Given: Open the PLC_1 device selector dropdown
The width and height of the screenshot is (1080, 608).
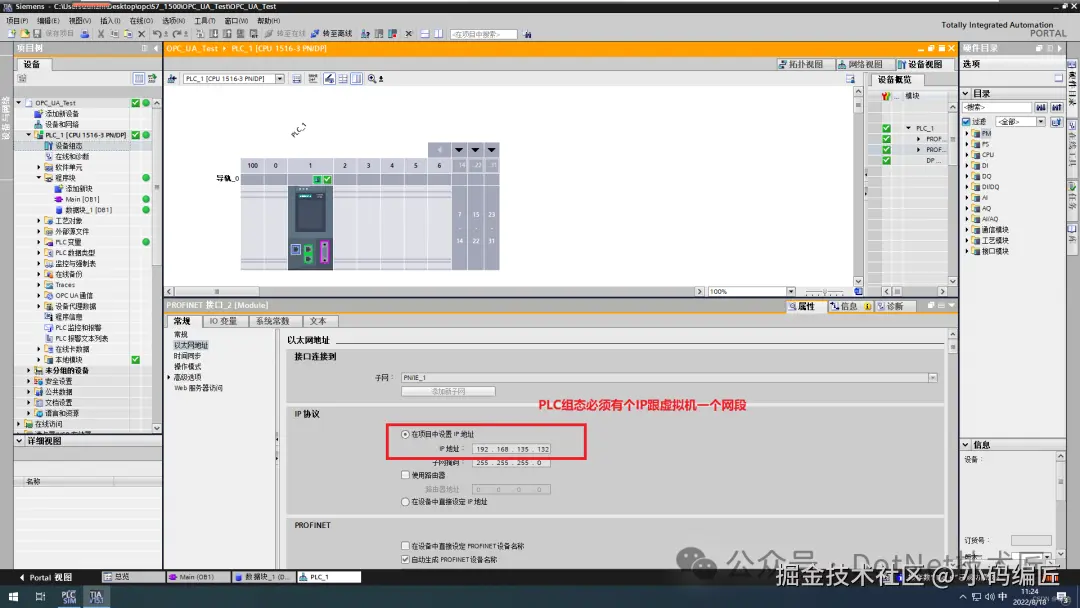Looking at the screenshot, I should tap(280, 78).
